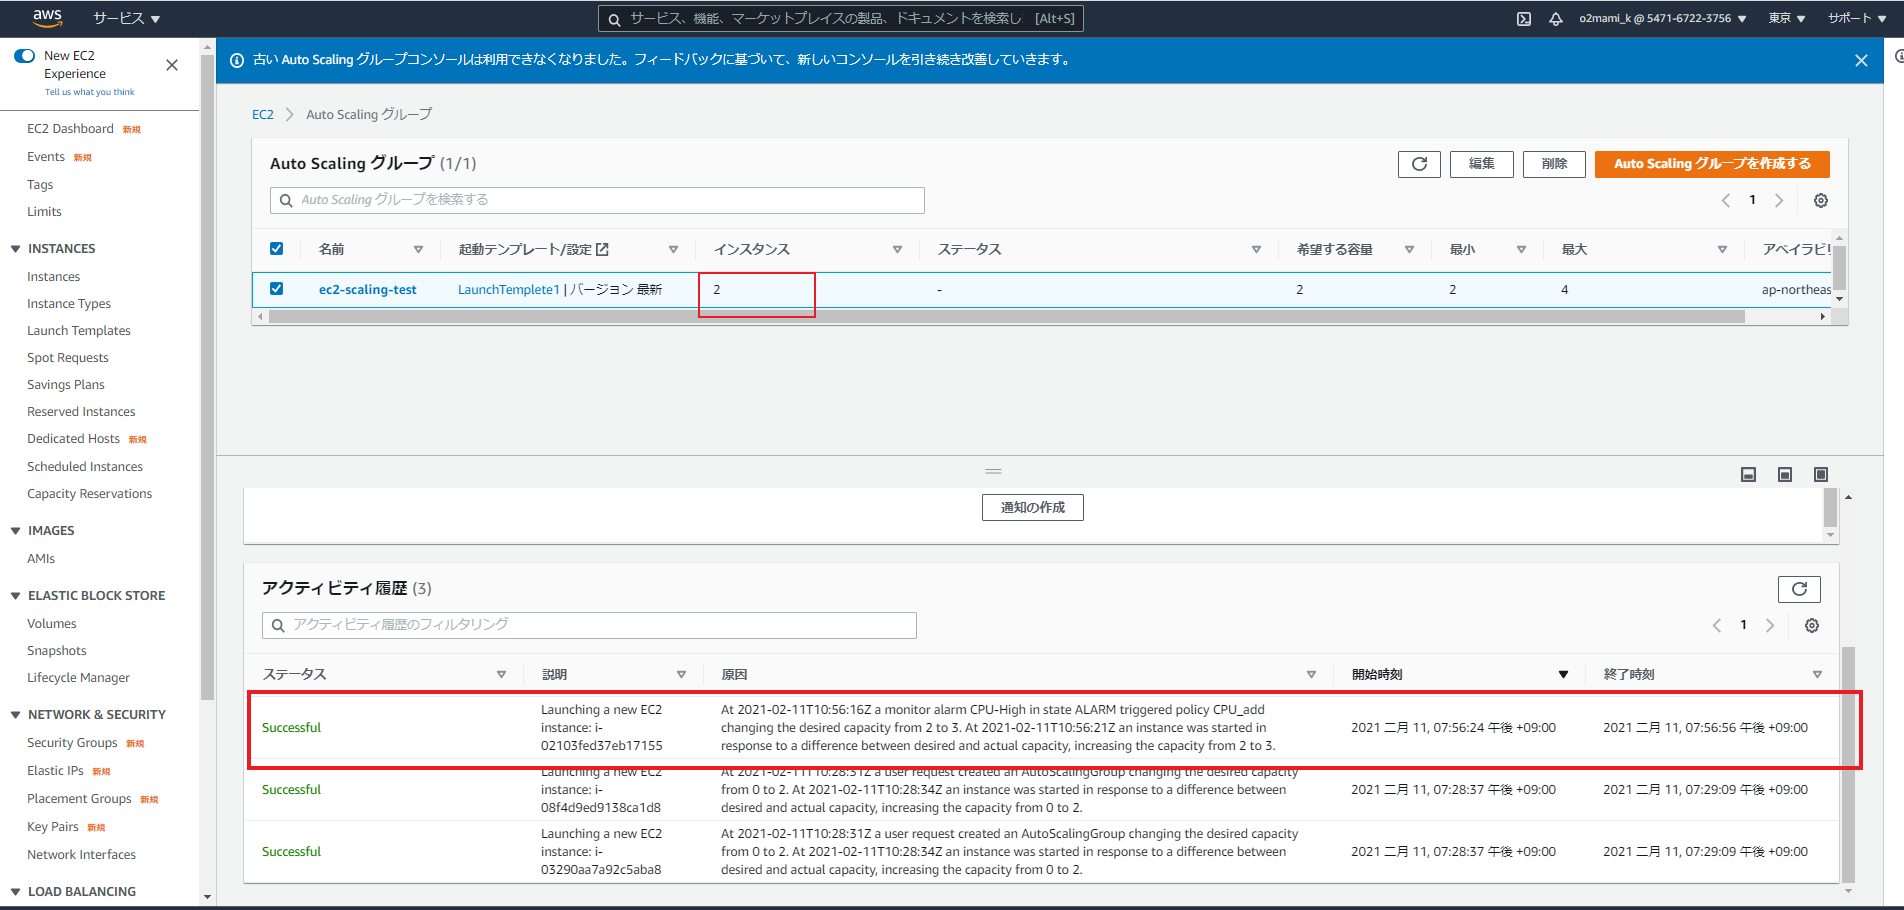Open the AWS home logo
Screen dimensions: 1904x910
coord(47,17)
